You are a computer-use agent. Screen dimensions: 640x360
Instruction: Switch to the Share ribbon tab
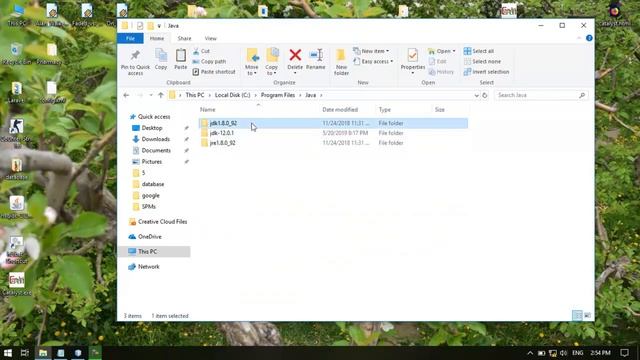tap(184, 38)
